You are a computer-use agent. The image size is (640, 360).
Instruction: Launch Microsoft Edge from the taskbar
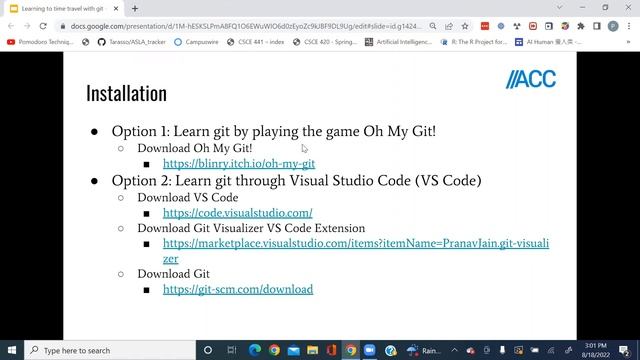click(255, 350)
